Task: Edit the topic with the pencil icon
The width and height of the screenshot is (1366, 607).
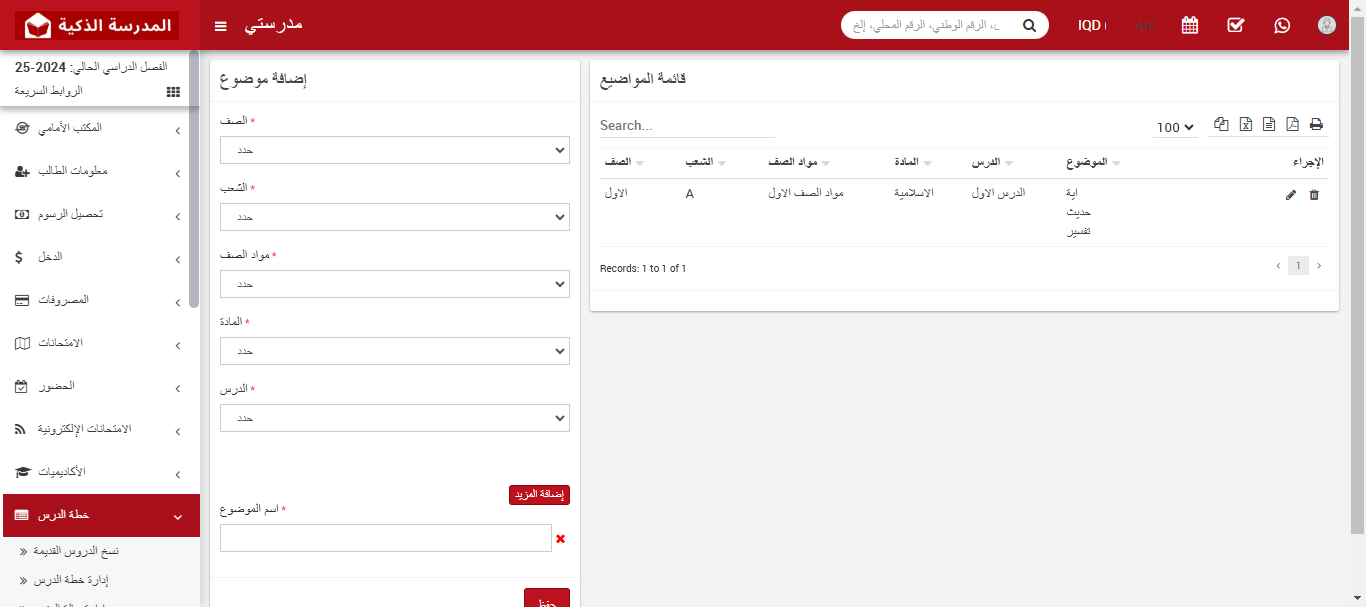Action: 1290,195
